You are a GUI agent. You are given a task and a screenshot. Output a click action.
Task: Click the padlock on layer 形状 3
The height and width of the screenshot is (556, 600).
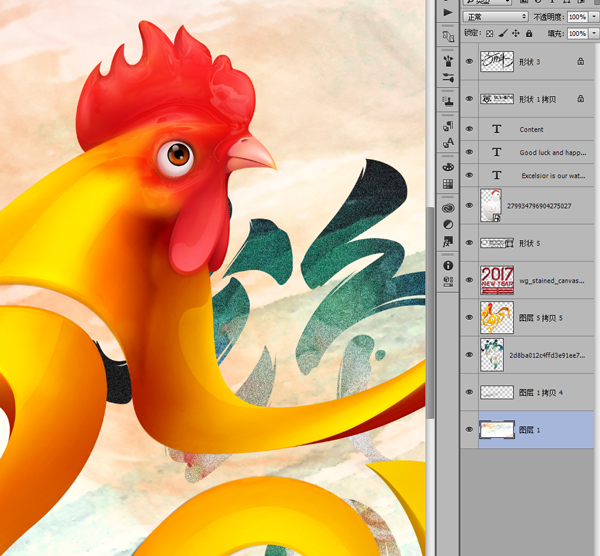click(x=580, y=61)
